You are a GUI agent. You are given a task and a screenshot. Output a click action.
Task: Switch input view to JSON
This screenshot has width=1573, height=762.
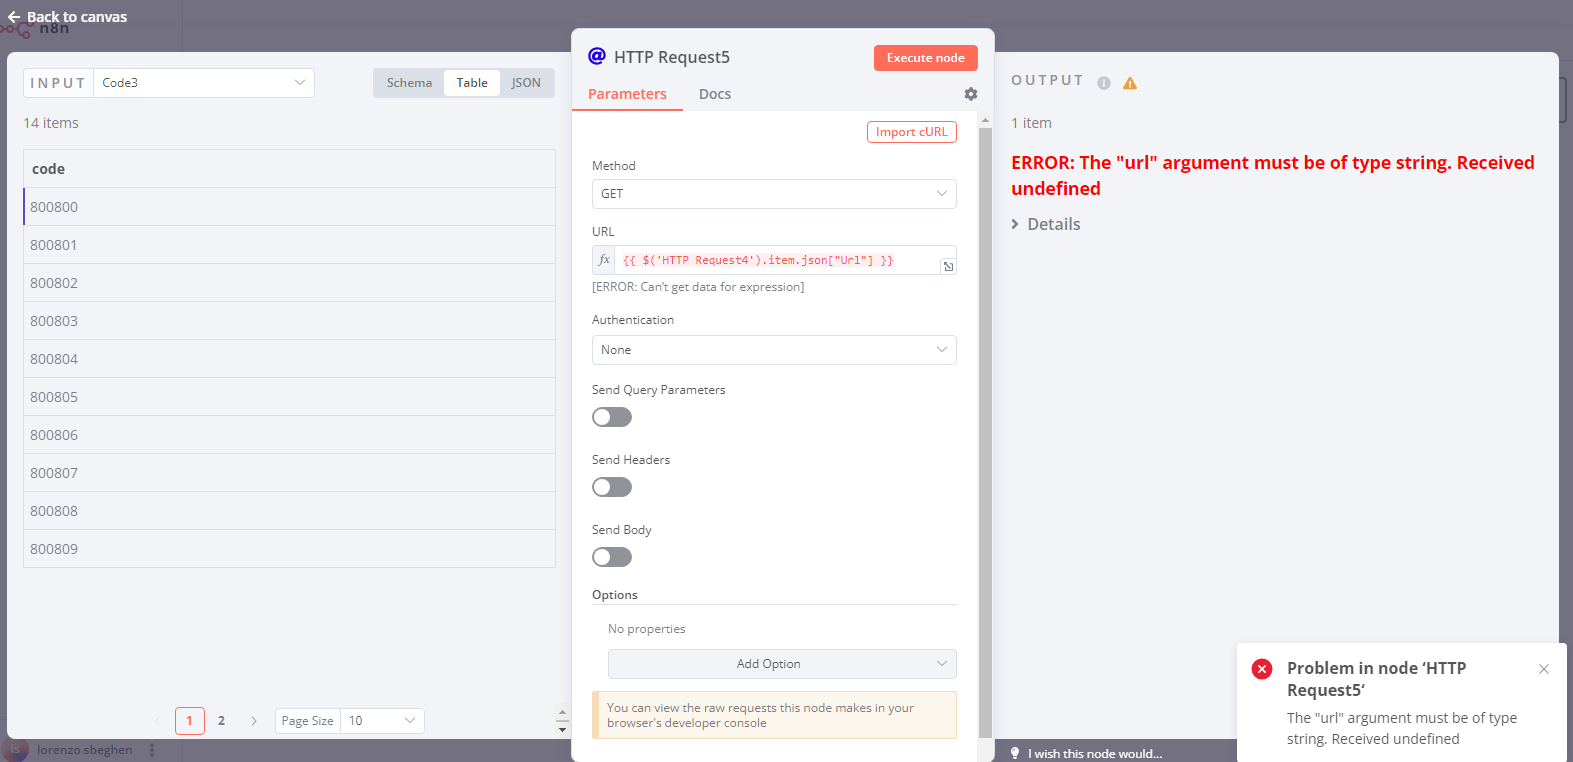(x=526, y=83)
